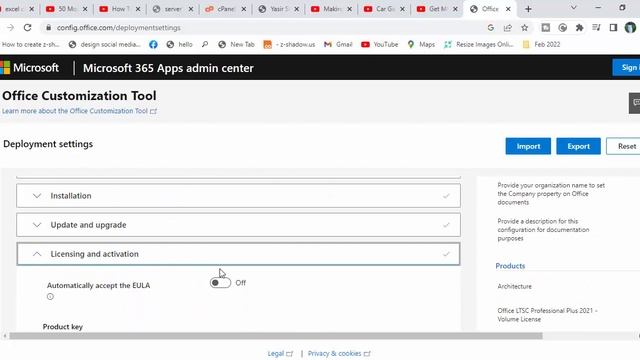This screenshot has height=360, width=640.
Task: Open the Resize Images Online bookmark
Action: pos(479,44)
